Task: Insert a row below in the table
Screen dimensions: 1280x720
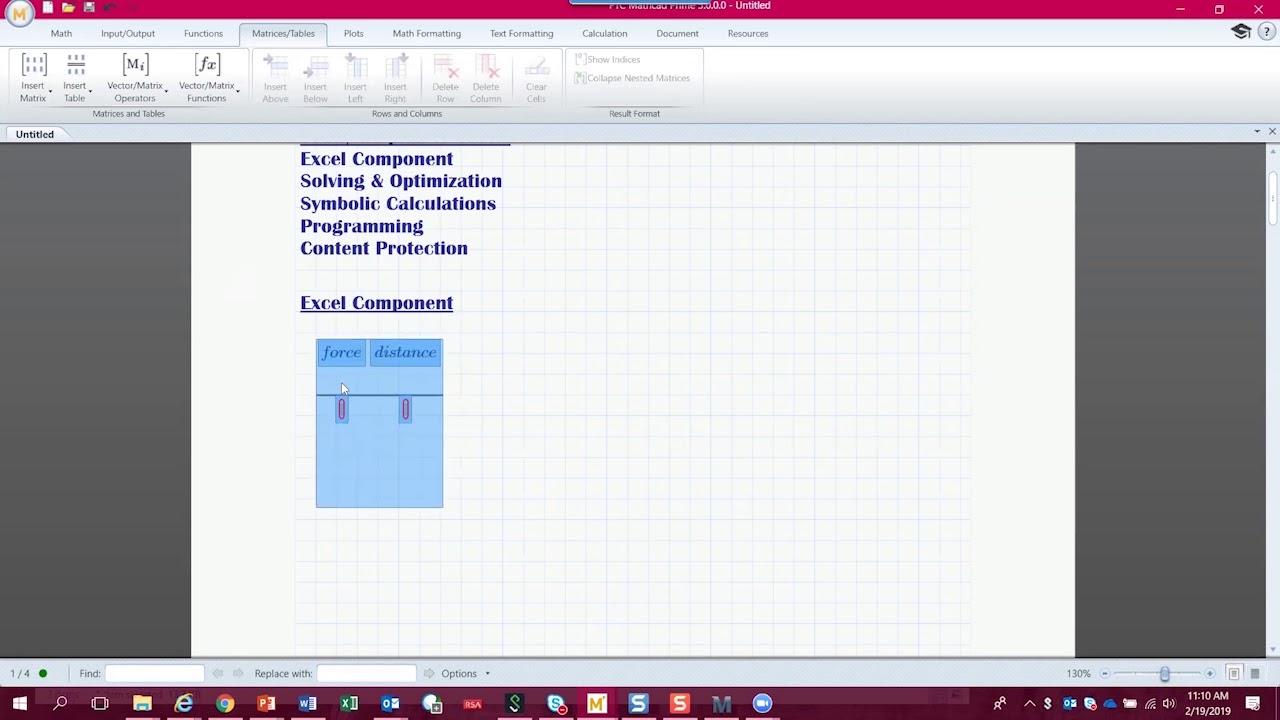Action: 315,79
